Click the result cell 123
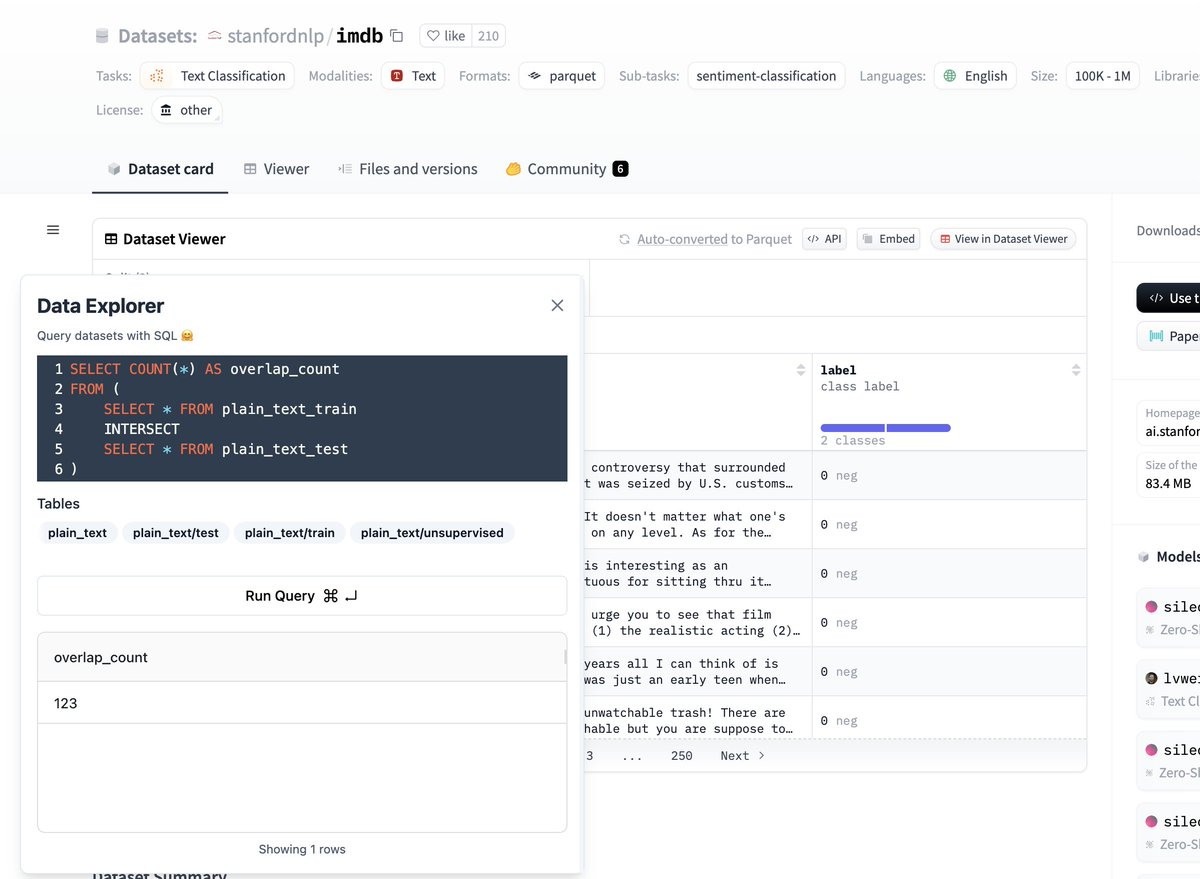1200x879 pixels. coord(301,704)
